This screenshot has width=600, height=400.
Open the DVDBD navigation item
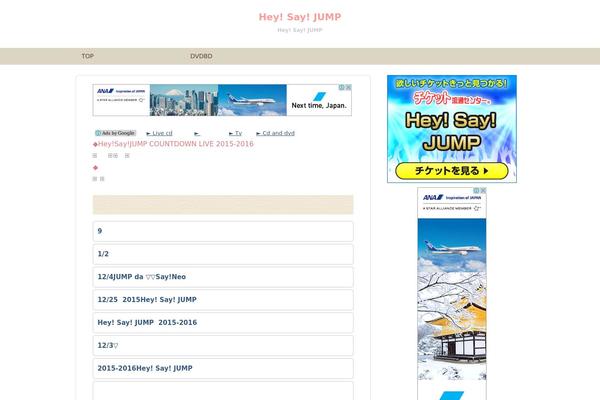(x=201, y=56)
